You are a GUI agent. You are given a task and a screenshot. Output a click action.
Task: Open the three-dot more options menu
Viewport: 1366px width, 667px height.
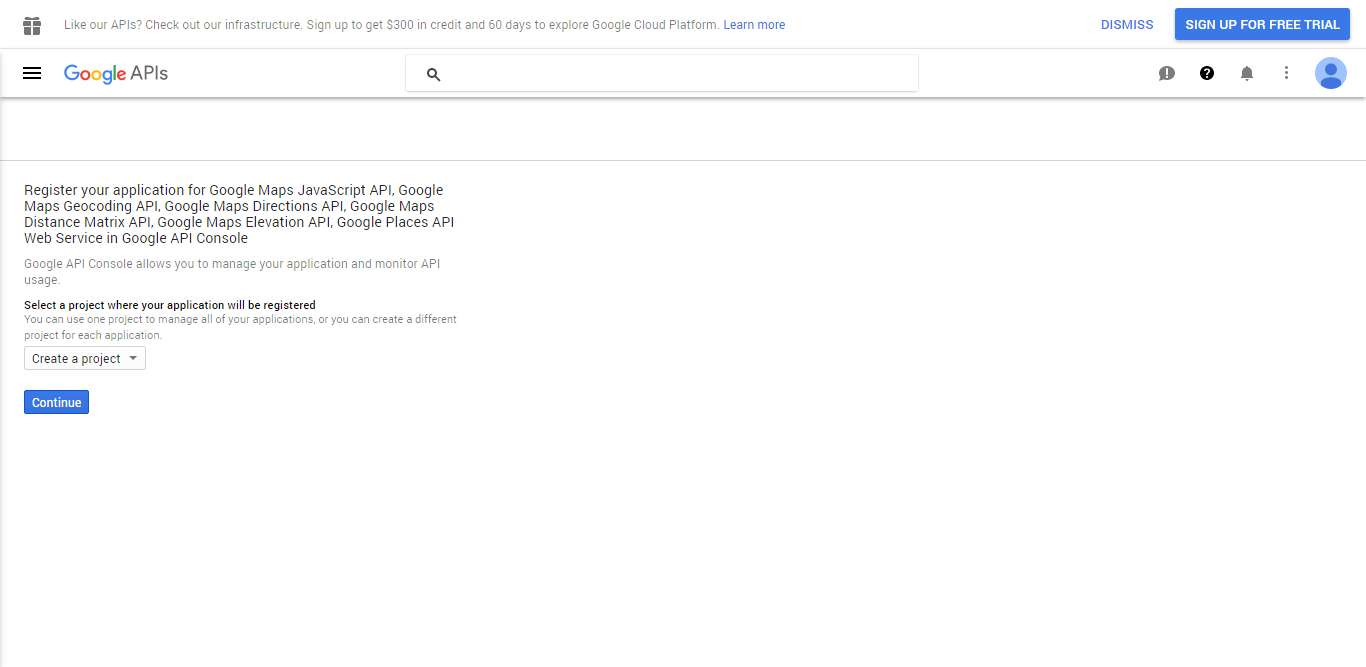tap(1287, 73)
